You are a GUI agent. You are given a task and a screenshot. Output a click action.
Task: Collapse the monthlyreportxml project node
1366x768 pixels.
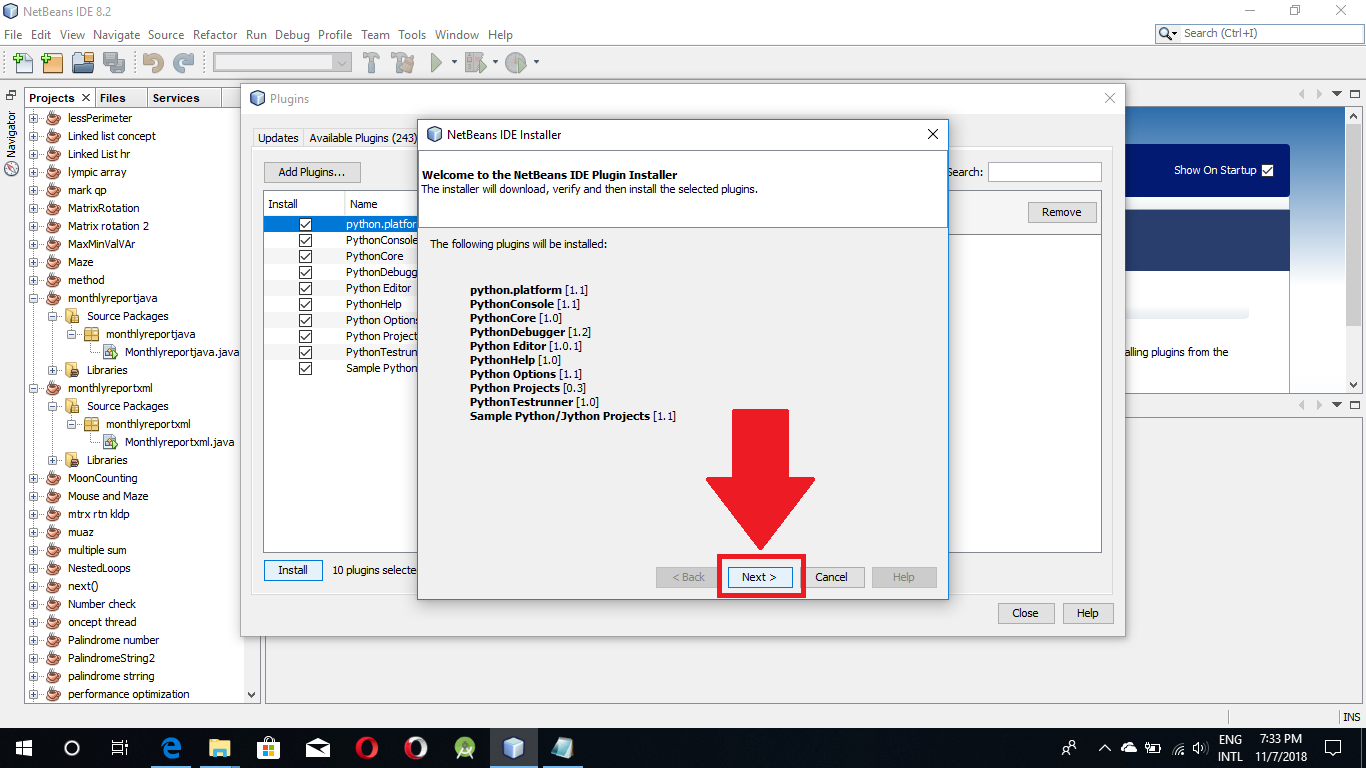(x=33, y=388)
